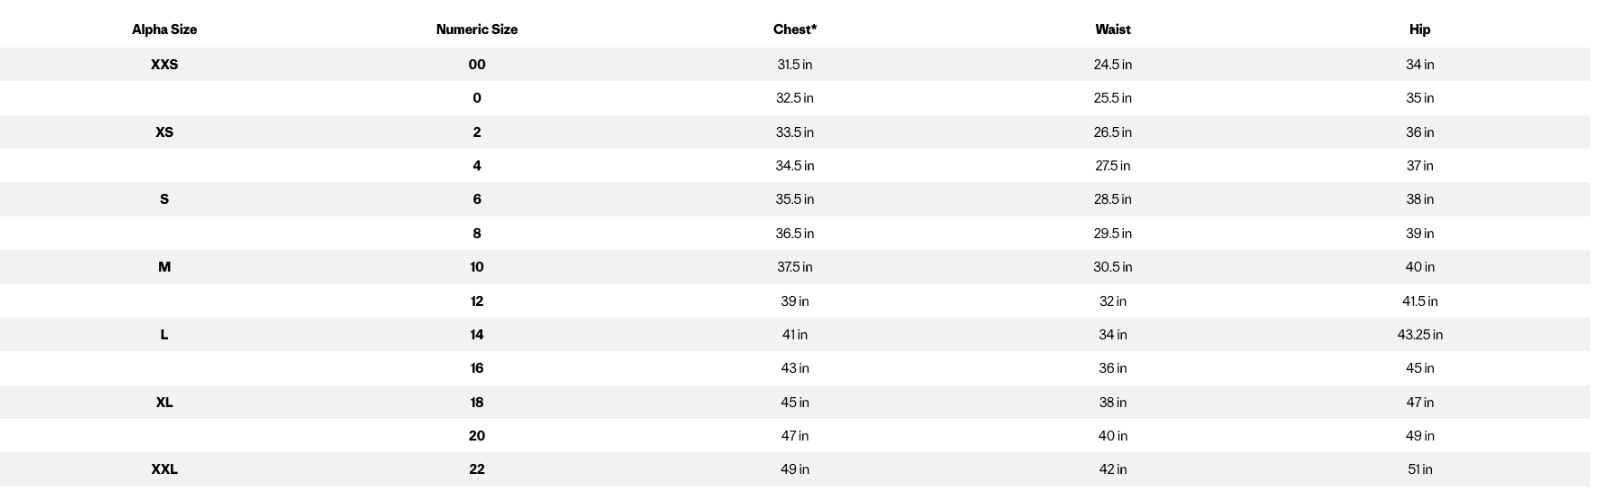Click the Hip column header
The width and height of the screenshot is (1600, 498).
(1419, 30)
